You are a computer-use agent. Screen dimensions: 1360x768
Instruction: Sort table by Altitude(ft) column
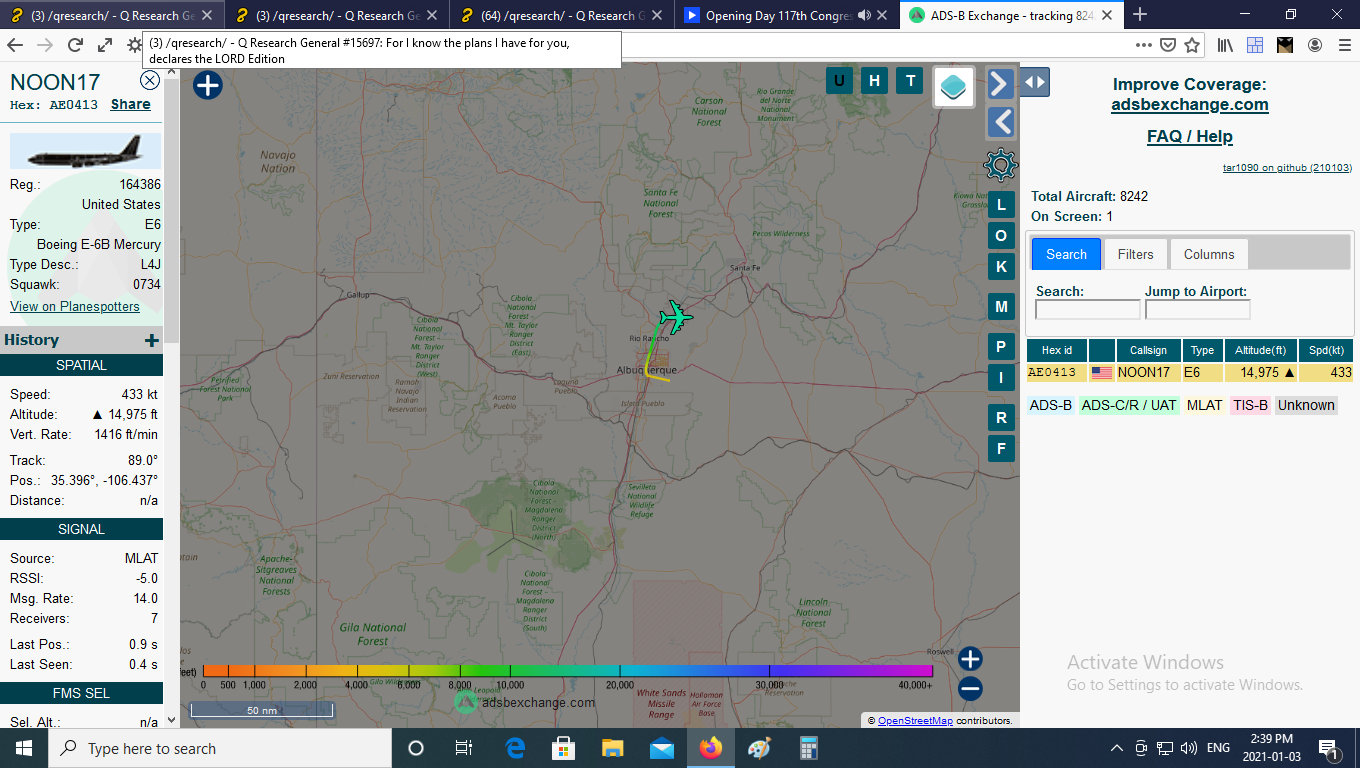click(1260, 350)
